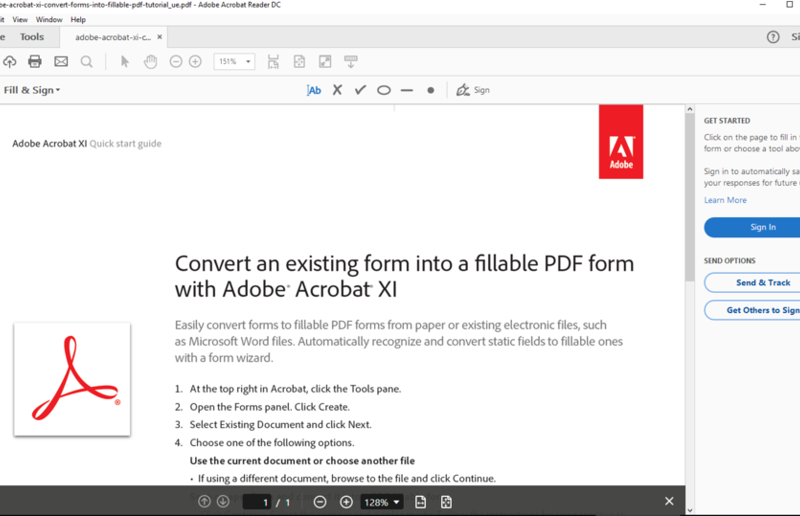Click the page number input field
Image resolution: width=800 pixels, height=516 pixels.
pyautogui.click(x=257, y=502)
